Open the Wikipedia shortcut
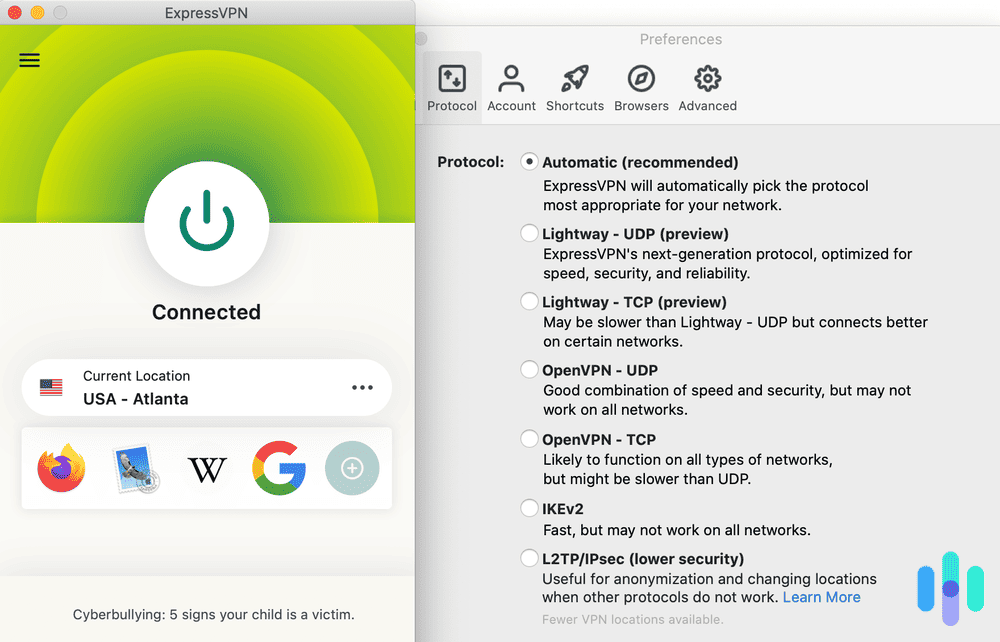Screen dimensions: 1000x642 (x=206, y=467)
